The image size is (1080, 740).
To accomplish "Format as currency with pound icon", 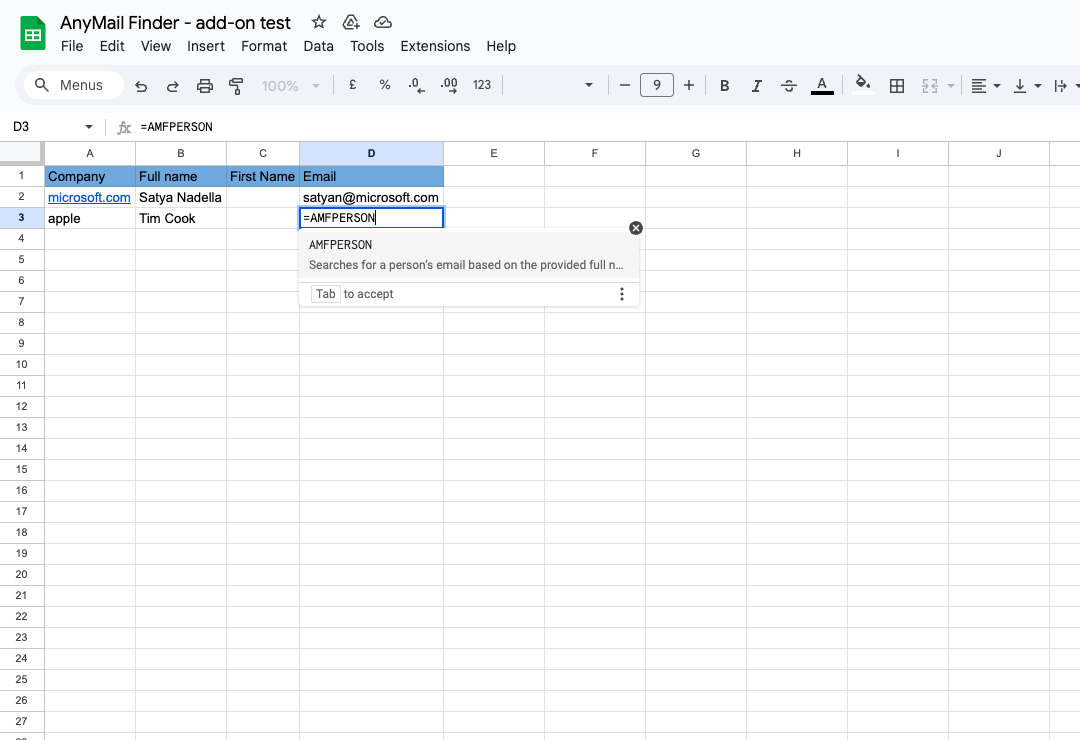I will pyautogui.click(x=353, y=85).
